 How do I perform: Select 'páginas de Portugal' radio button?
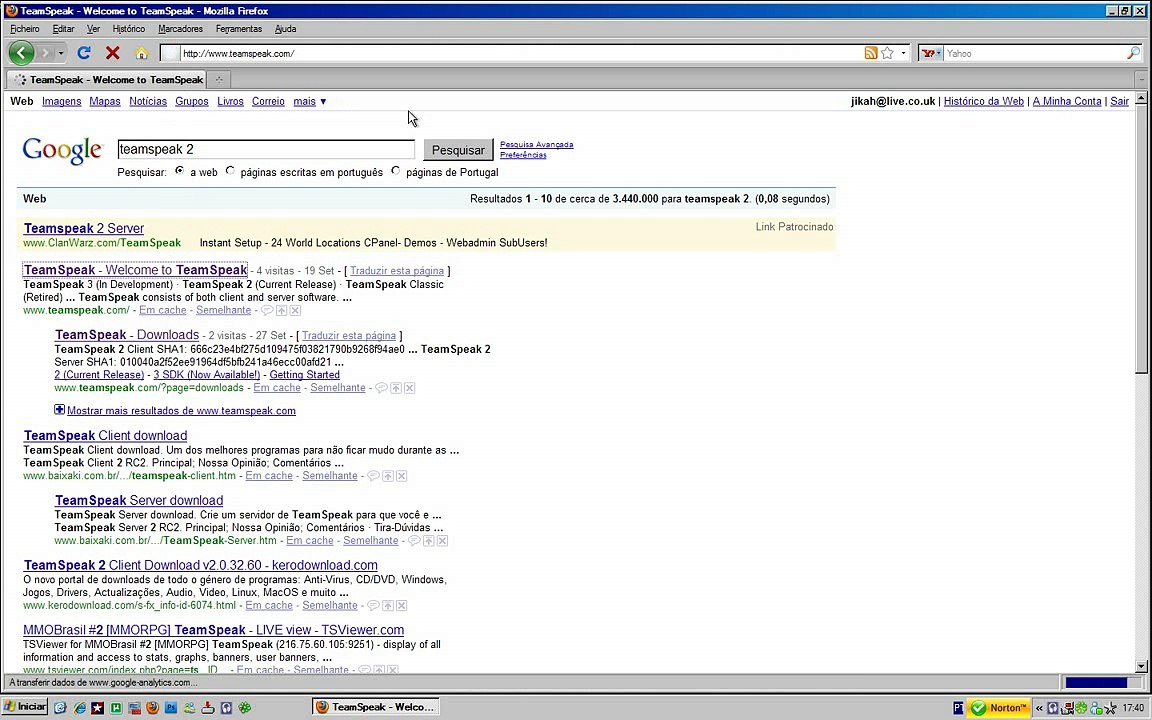tap(396, 171)
